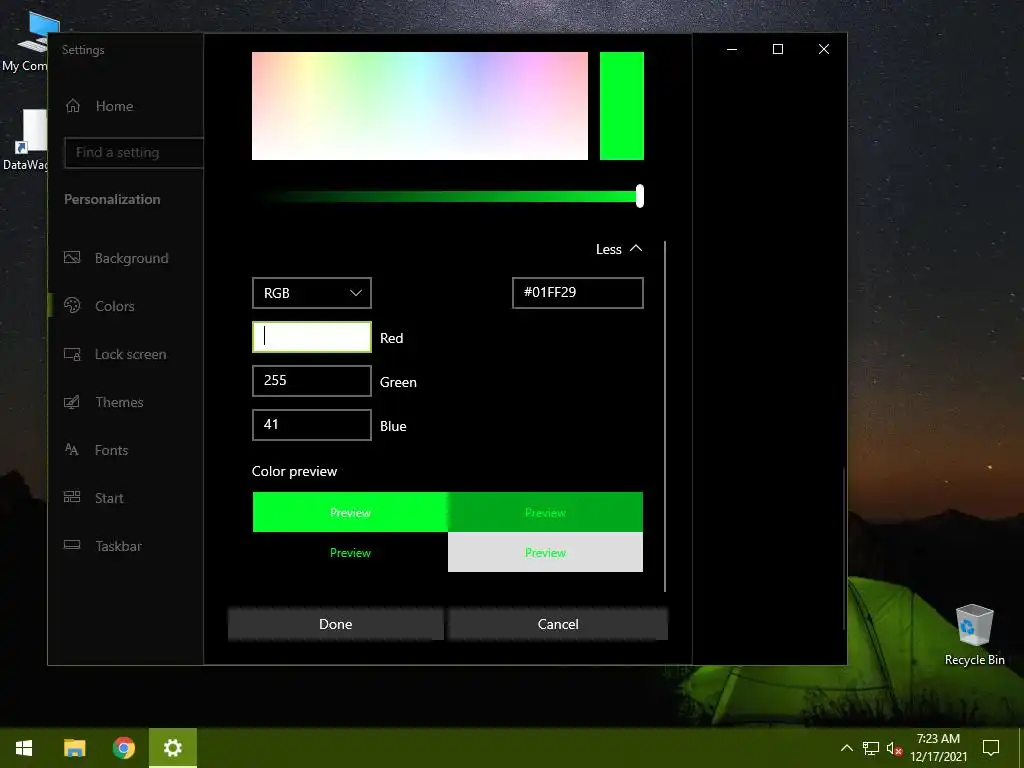Screen dimensions: 1024x768
Task: Select the Recycle Bin desktop icon
Action: 974,635
